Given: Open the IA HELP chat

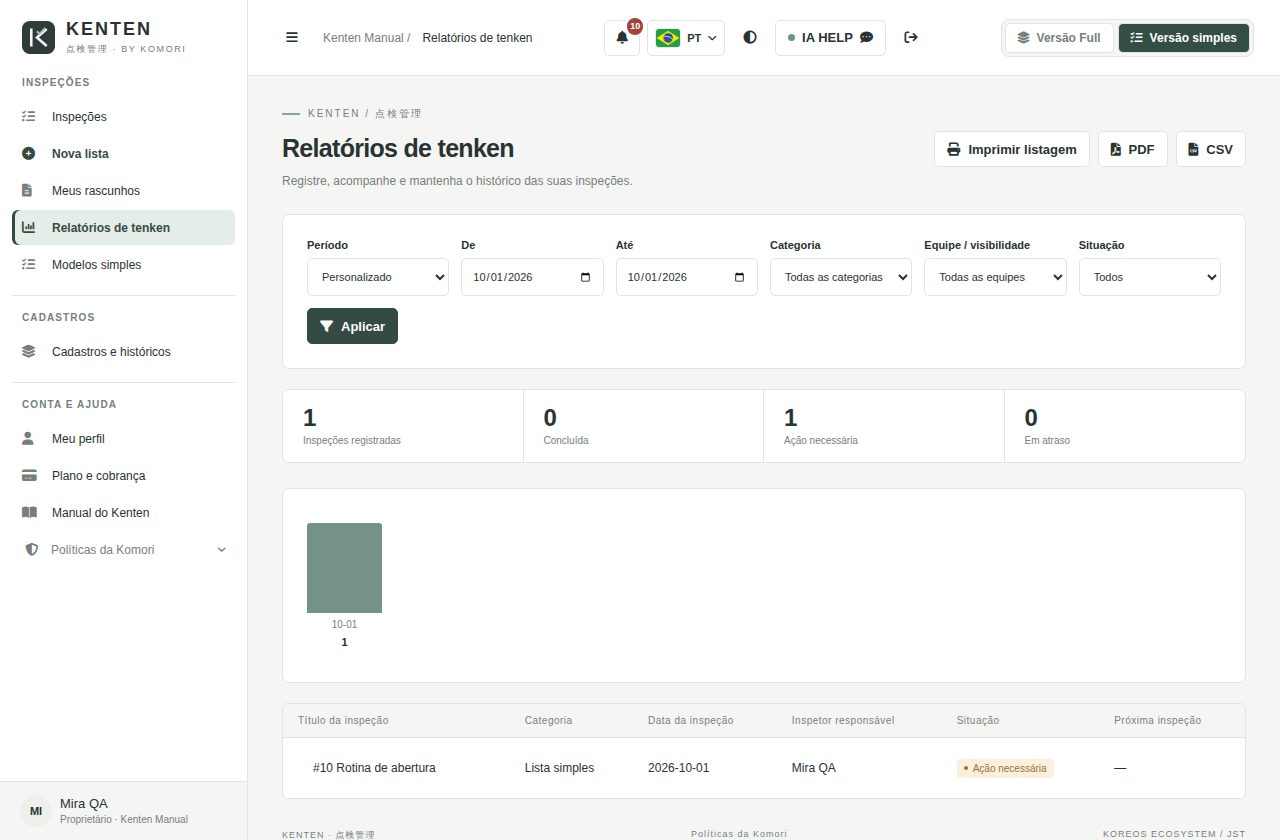Looking at the screenshot, I should (830, 38).
